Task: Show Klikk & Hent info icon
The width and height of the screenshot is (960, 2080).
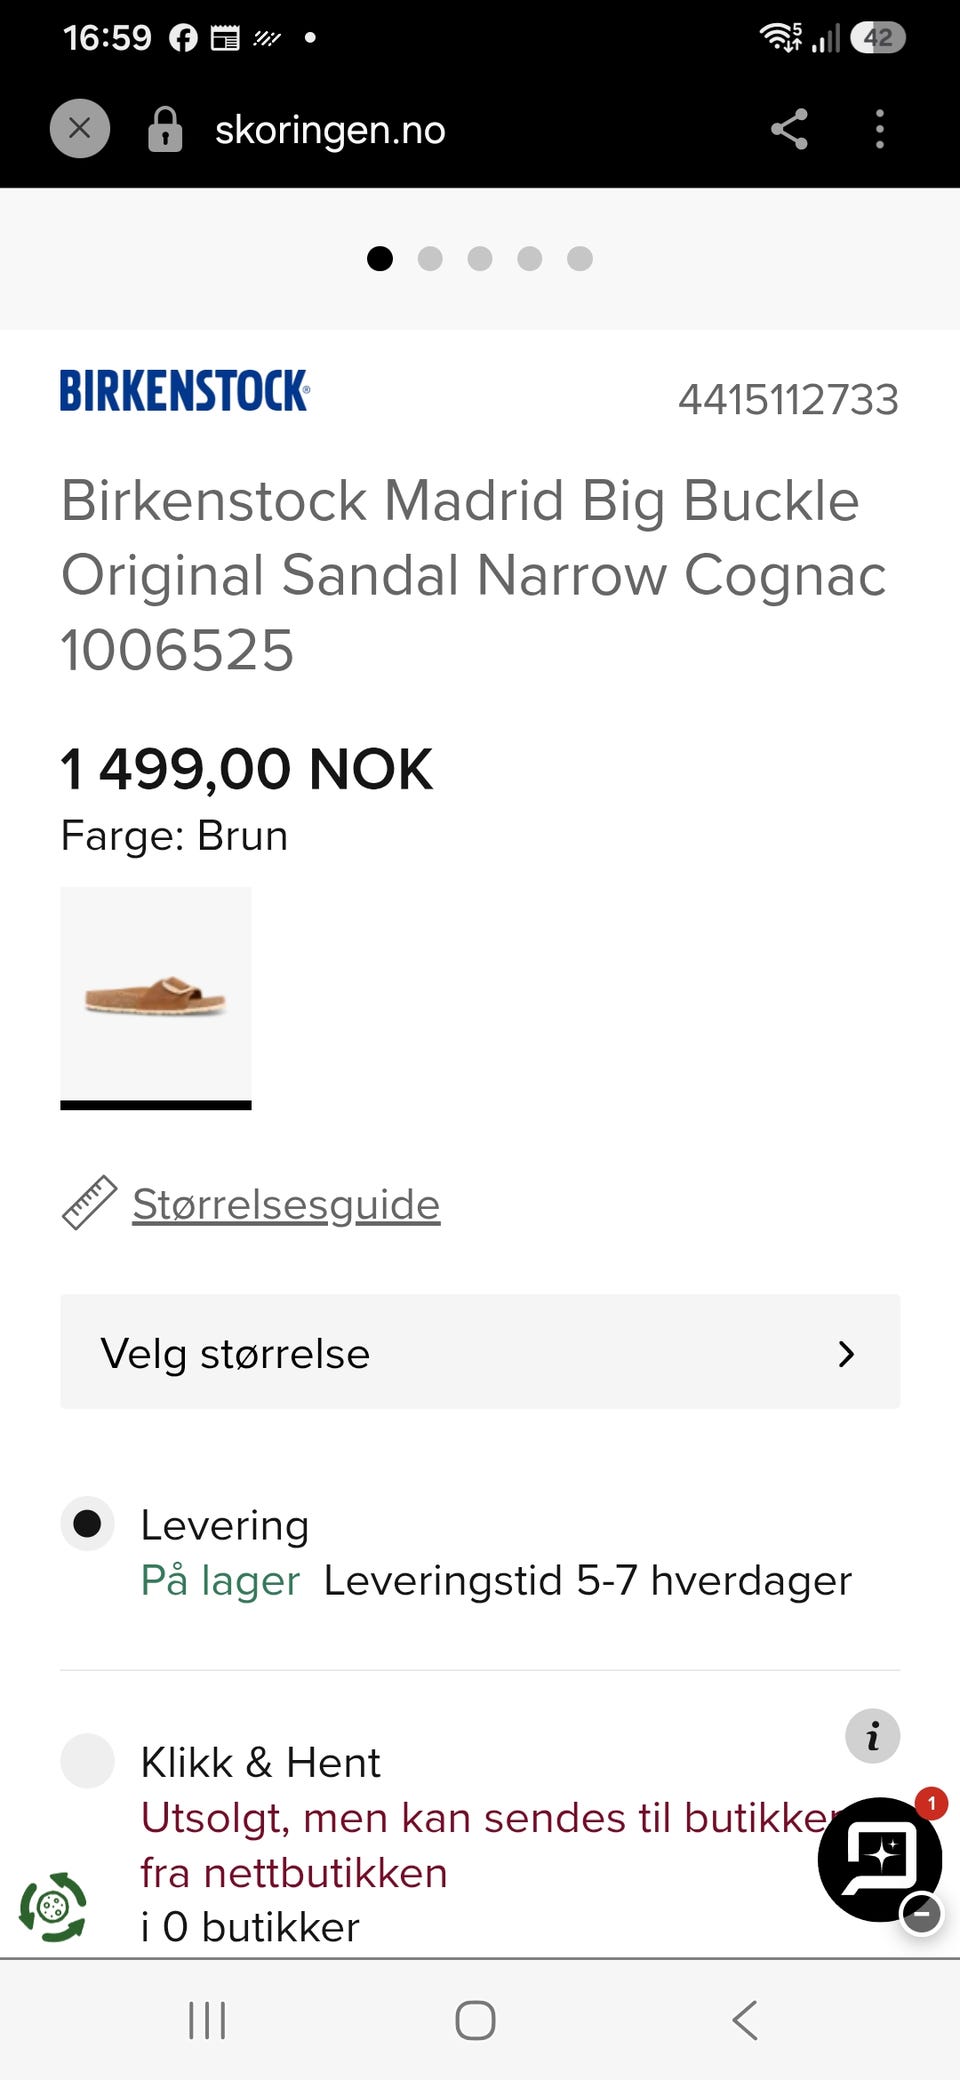Action: [873, 1735]
